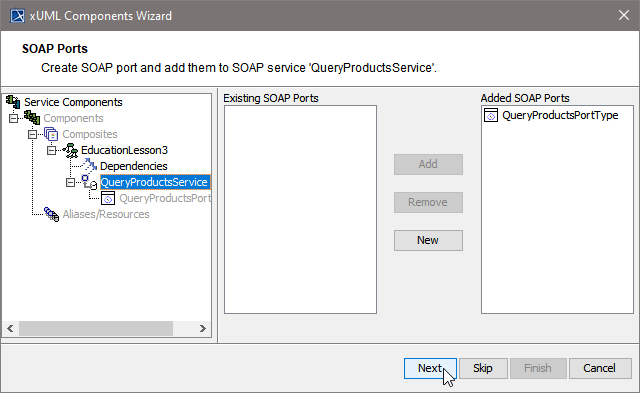Click the Dependencies arrow icon
The image size is (640, 393).
coord(89,166)
